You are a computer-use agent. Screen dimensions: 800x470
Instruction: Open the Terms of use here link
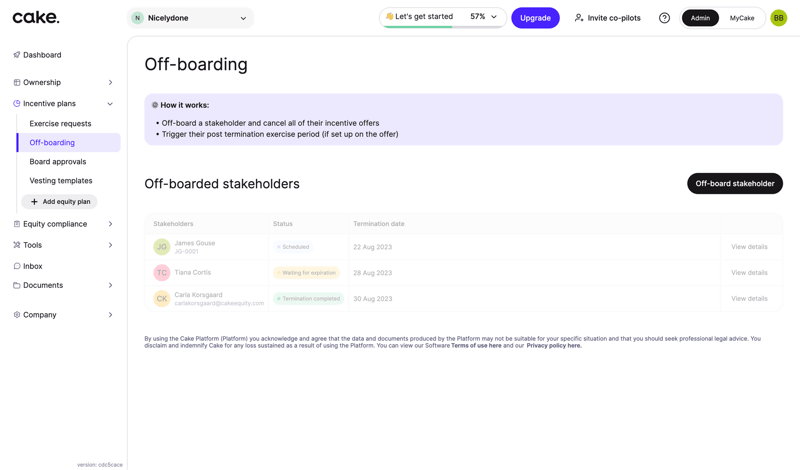476,346
